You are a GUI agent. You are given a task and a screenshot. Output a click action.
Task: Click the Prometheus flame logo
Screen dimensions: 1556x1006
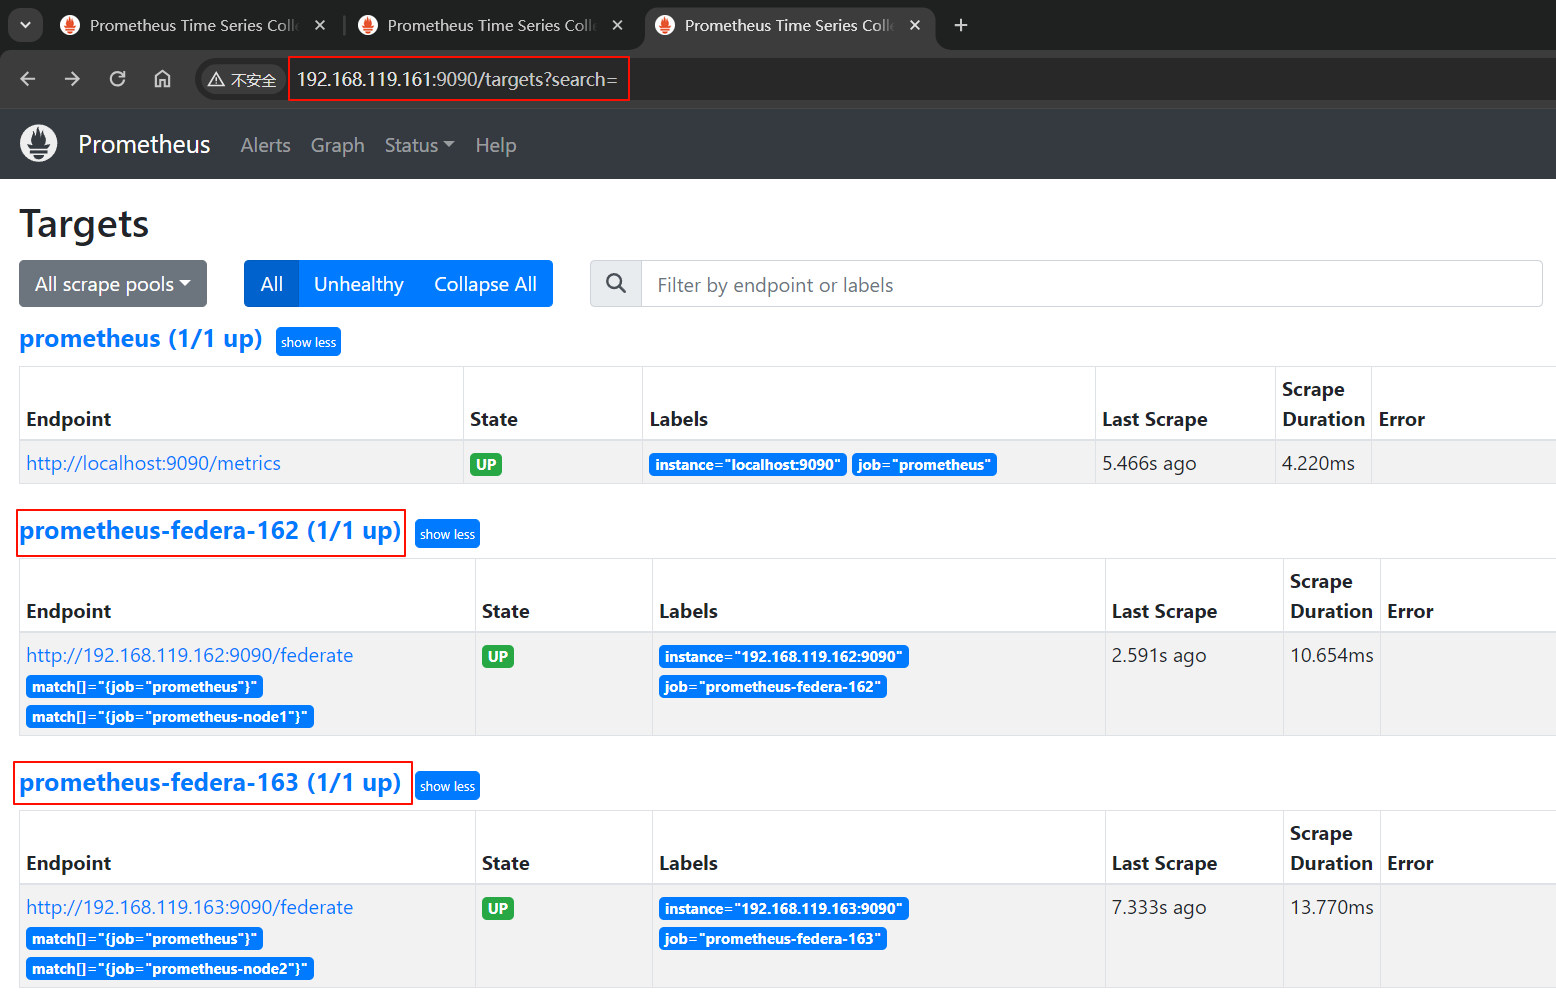[x=39, y=144]
